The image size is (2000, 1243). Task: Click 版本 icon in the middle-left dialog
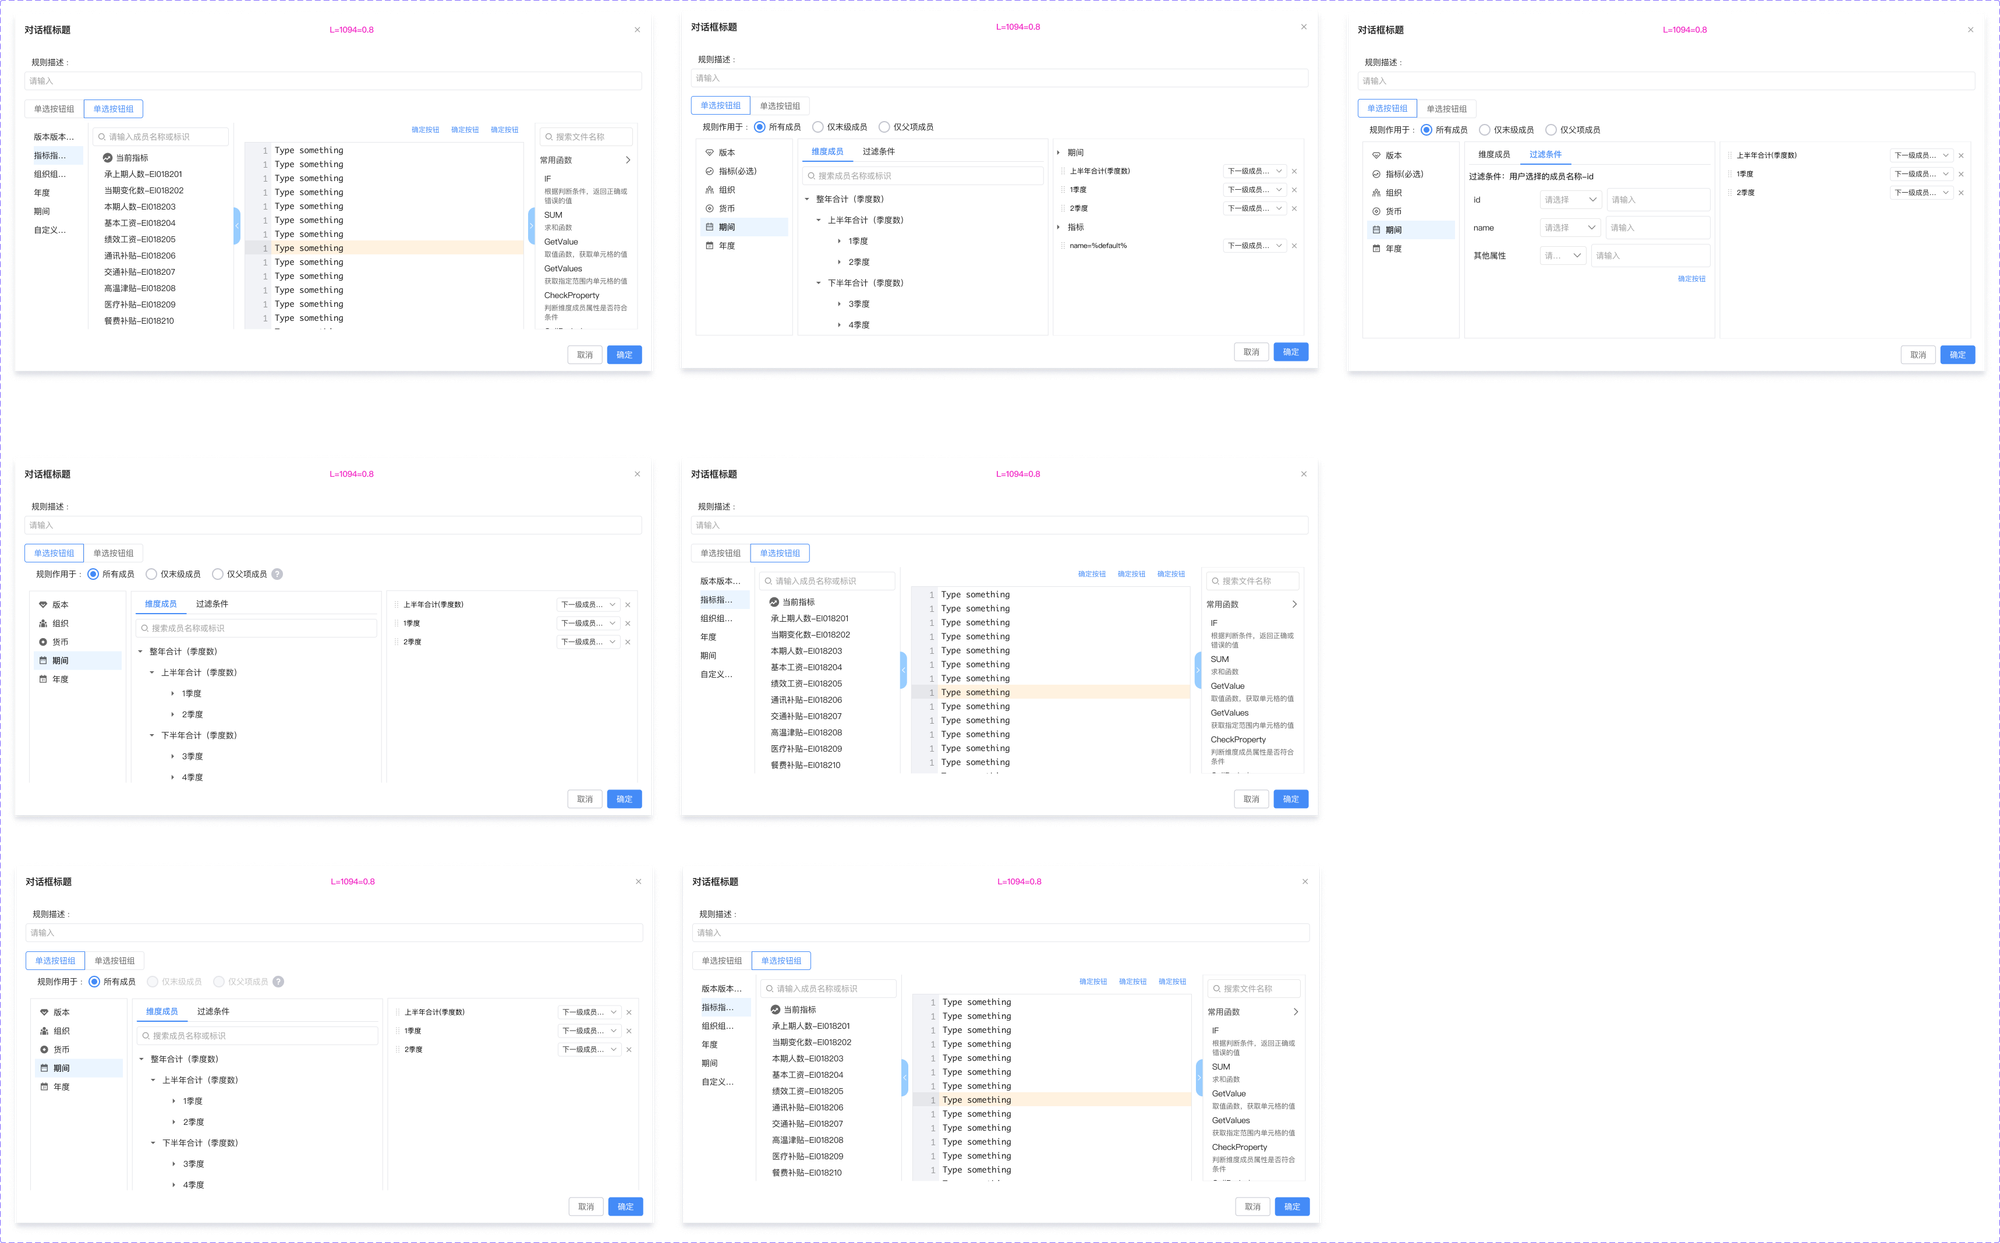[x=43, y=605]
